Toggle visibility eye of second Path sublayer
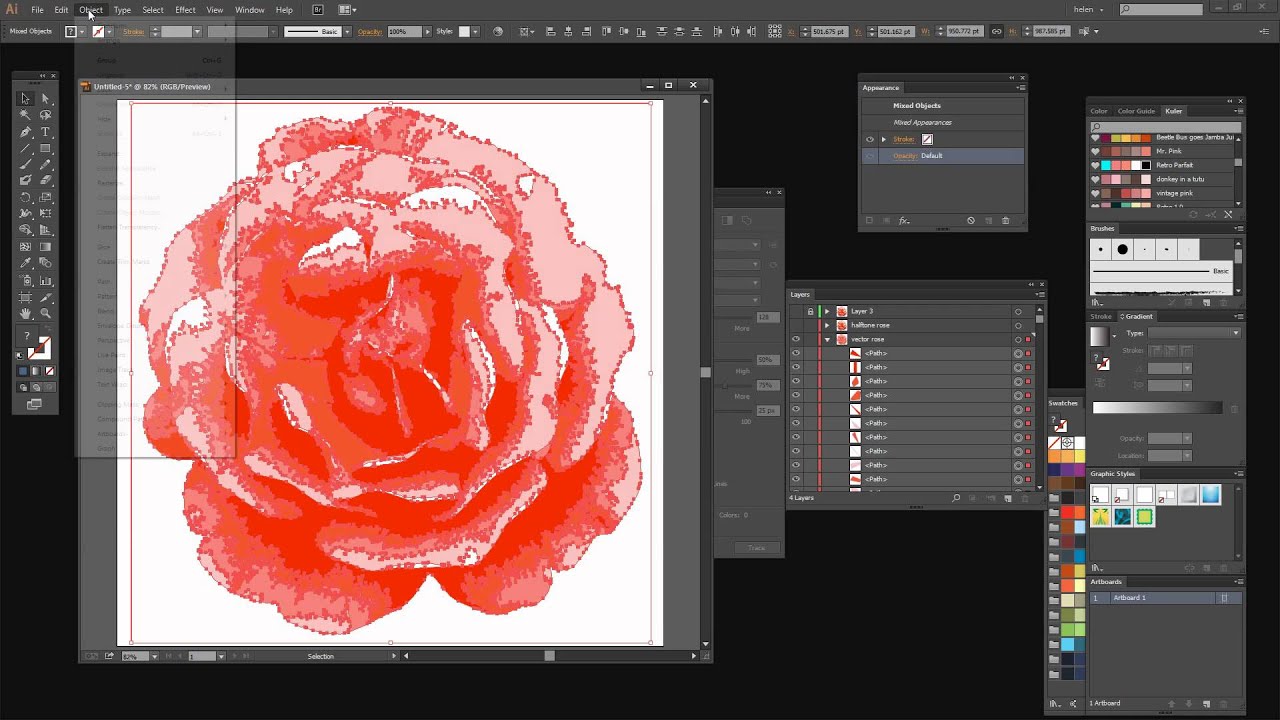Screen dimensions: 1280x720 796,367
